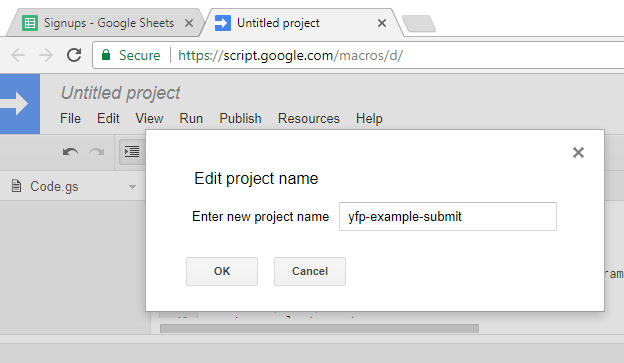This screenshot has height=363, width=624.
Task: Confirm project name with OK button
Action: pos(222,271)
